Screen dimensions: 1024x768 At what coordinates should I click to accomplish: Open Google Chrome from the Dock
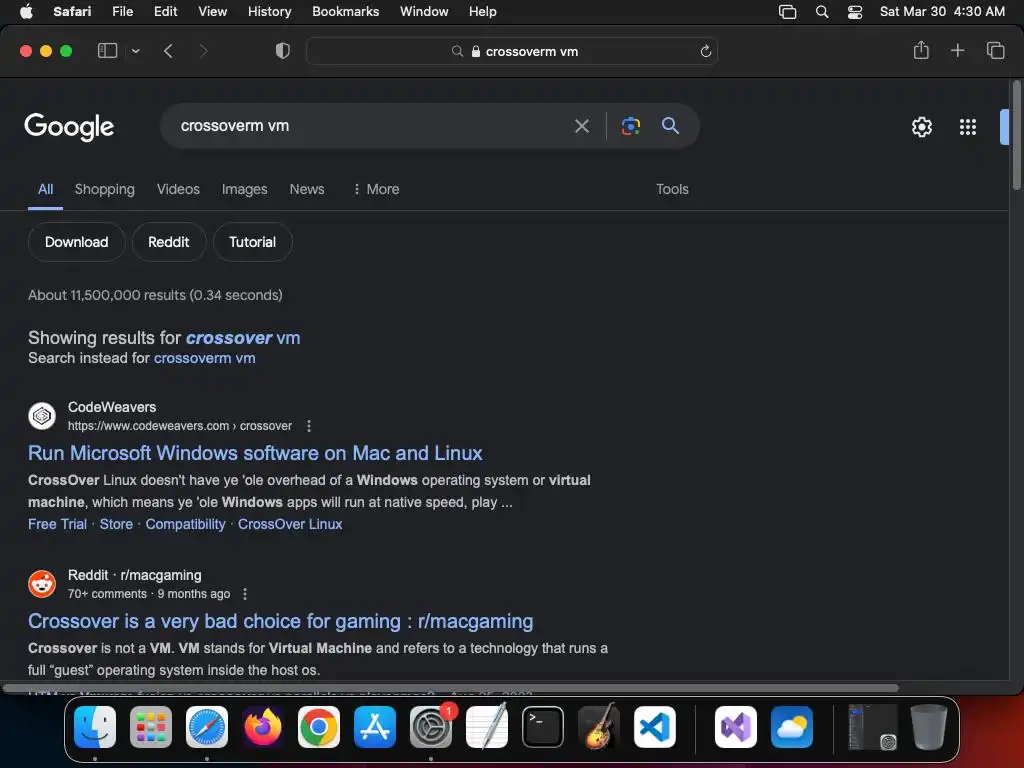point(319,727)
